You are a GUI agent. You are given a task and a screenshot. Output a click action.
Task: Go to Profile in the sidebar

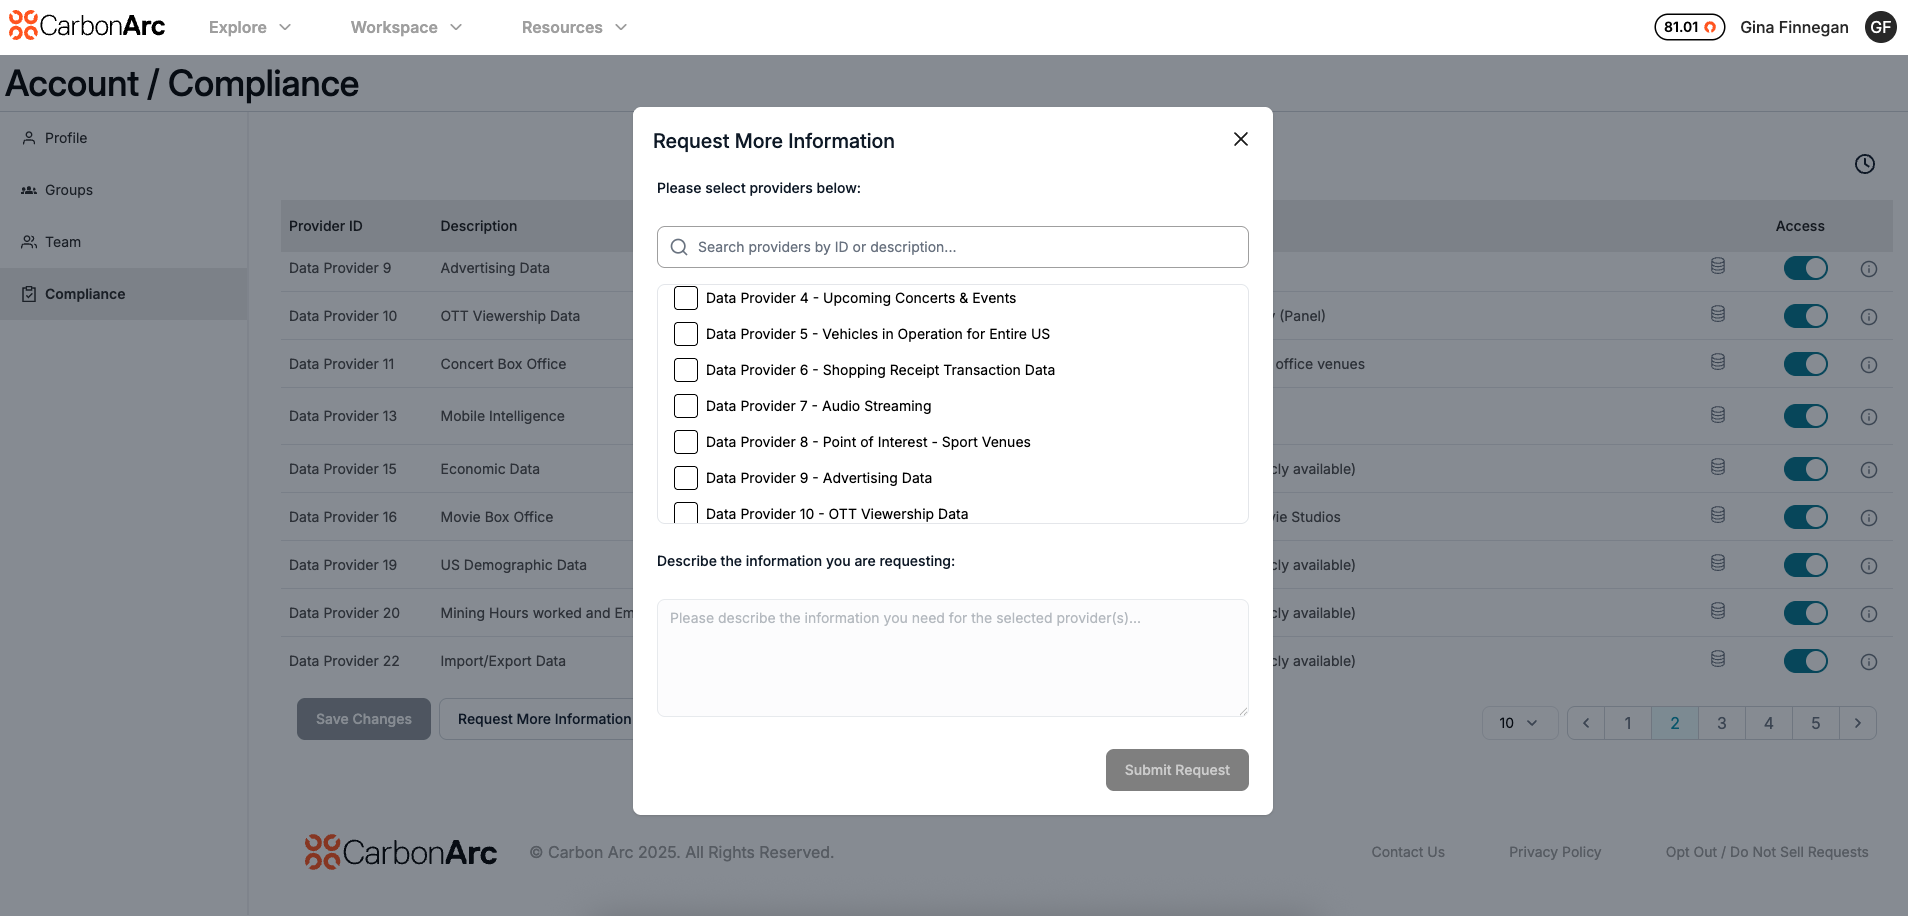pos(66,138)
